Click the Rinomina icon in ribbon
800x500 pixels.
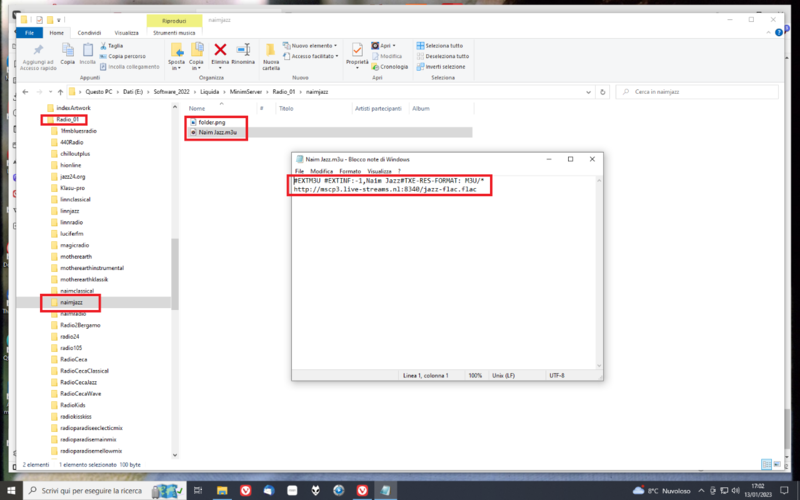243,53
